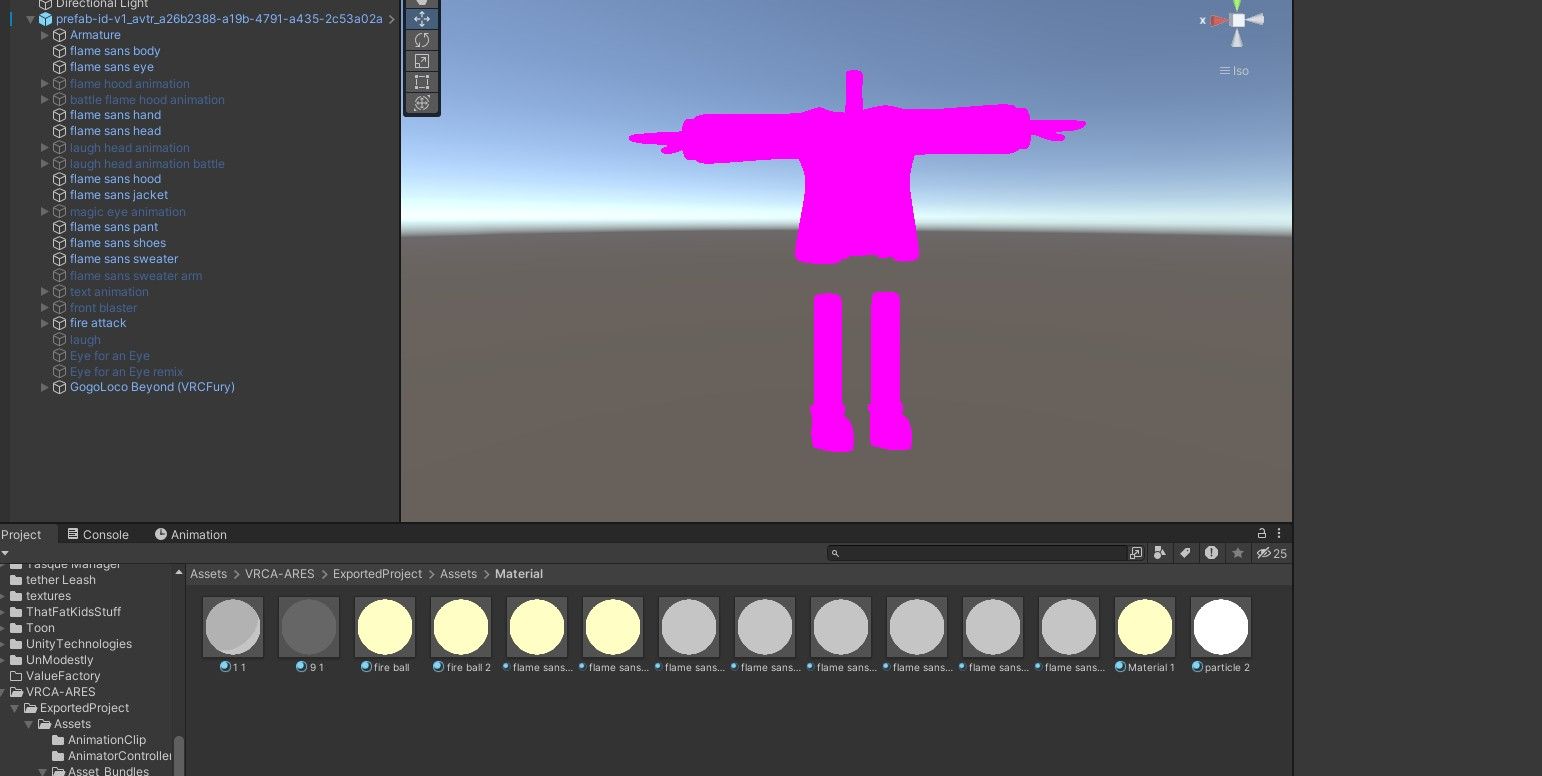Select flame sans jacket in Hierarchy

(119, 195)
